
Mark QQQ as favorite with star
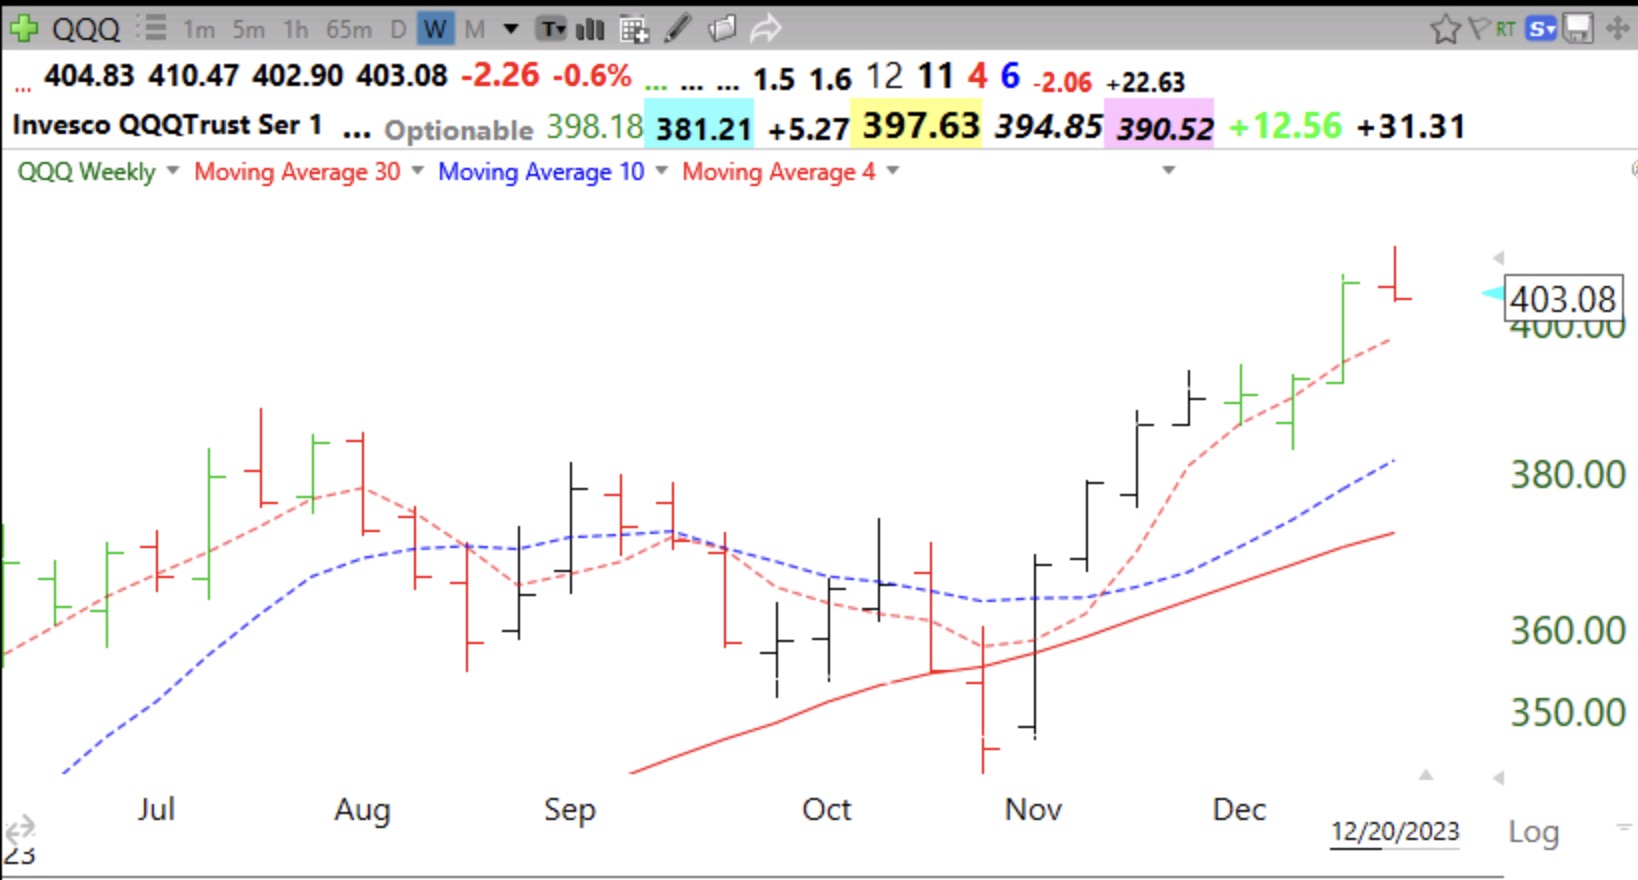(1445, 29)
